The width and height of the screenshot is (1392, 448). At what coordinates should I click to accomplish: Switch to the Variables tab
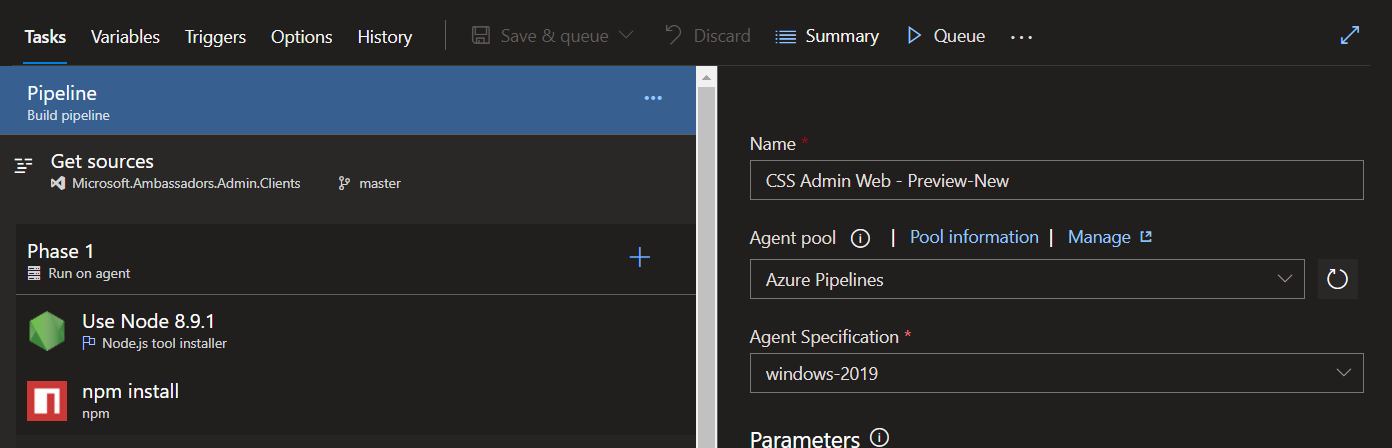click(125, 37)
